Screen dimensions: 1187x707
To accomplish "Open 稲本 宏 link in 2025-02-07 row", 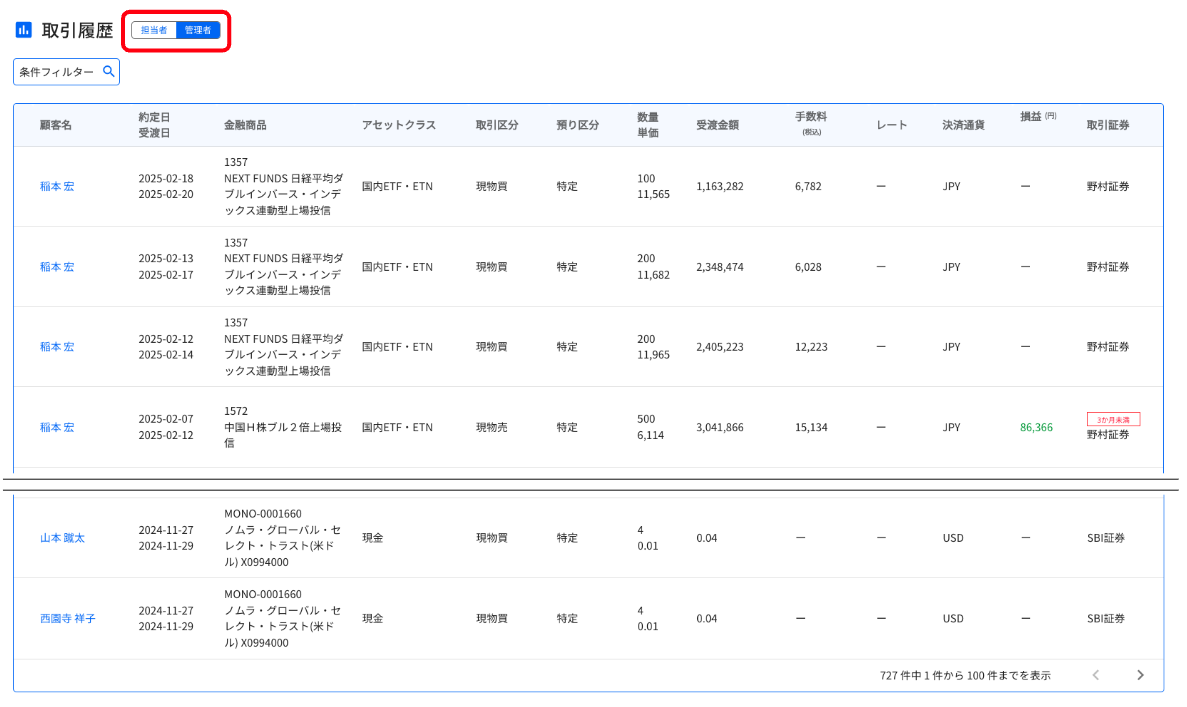I will click(57, 427).
